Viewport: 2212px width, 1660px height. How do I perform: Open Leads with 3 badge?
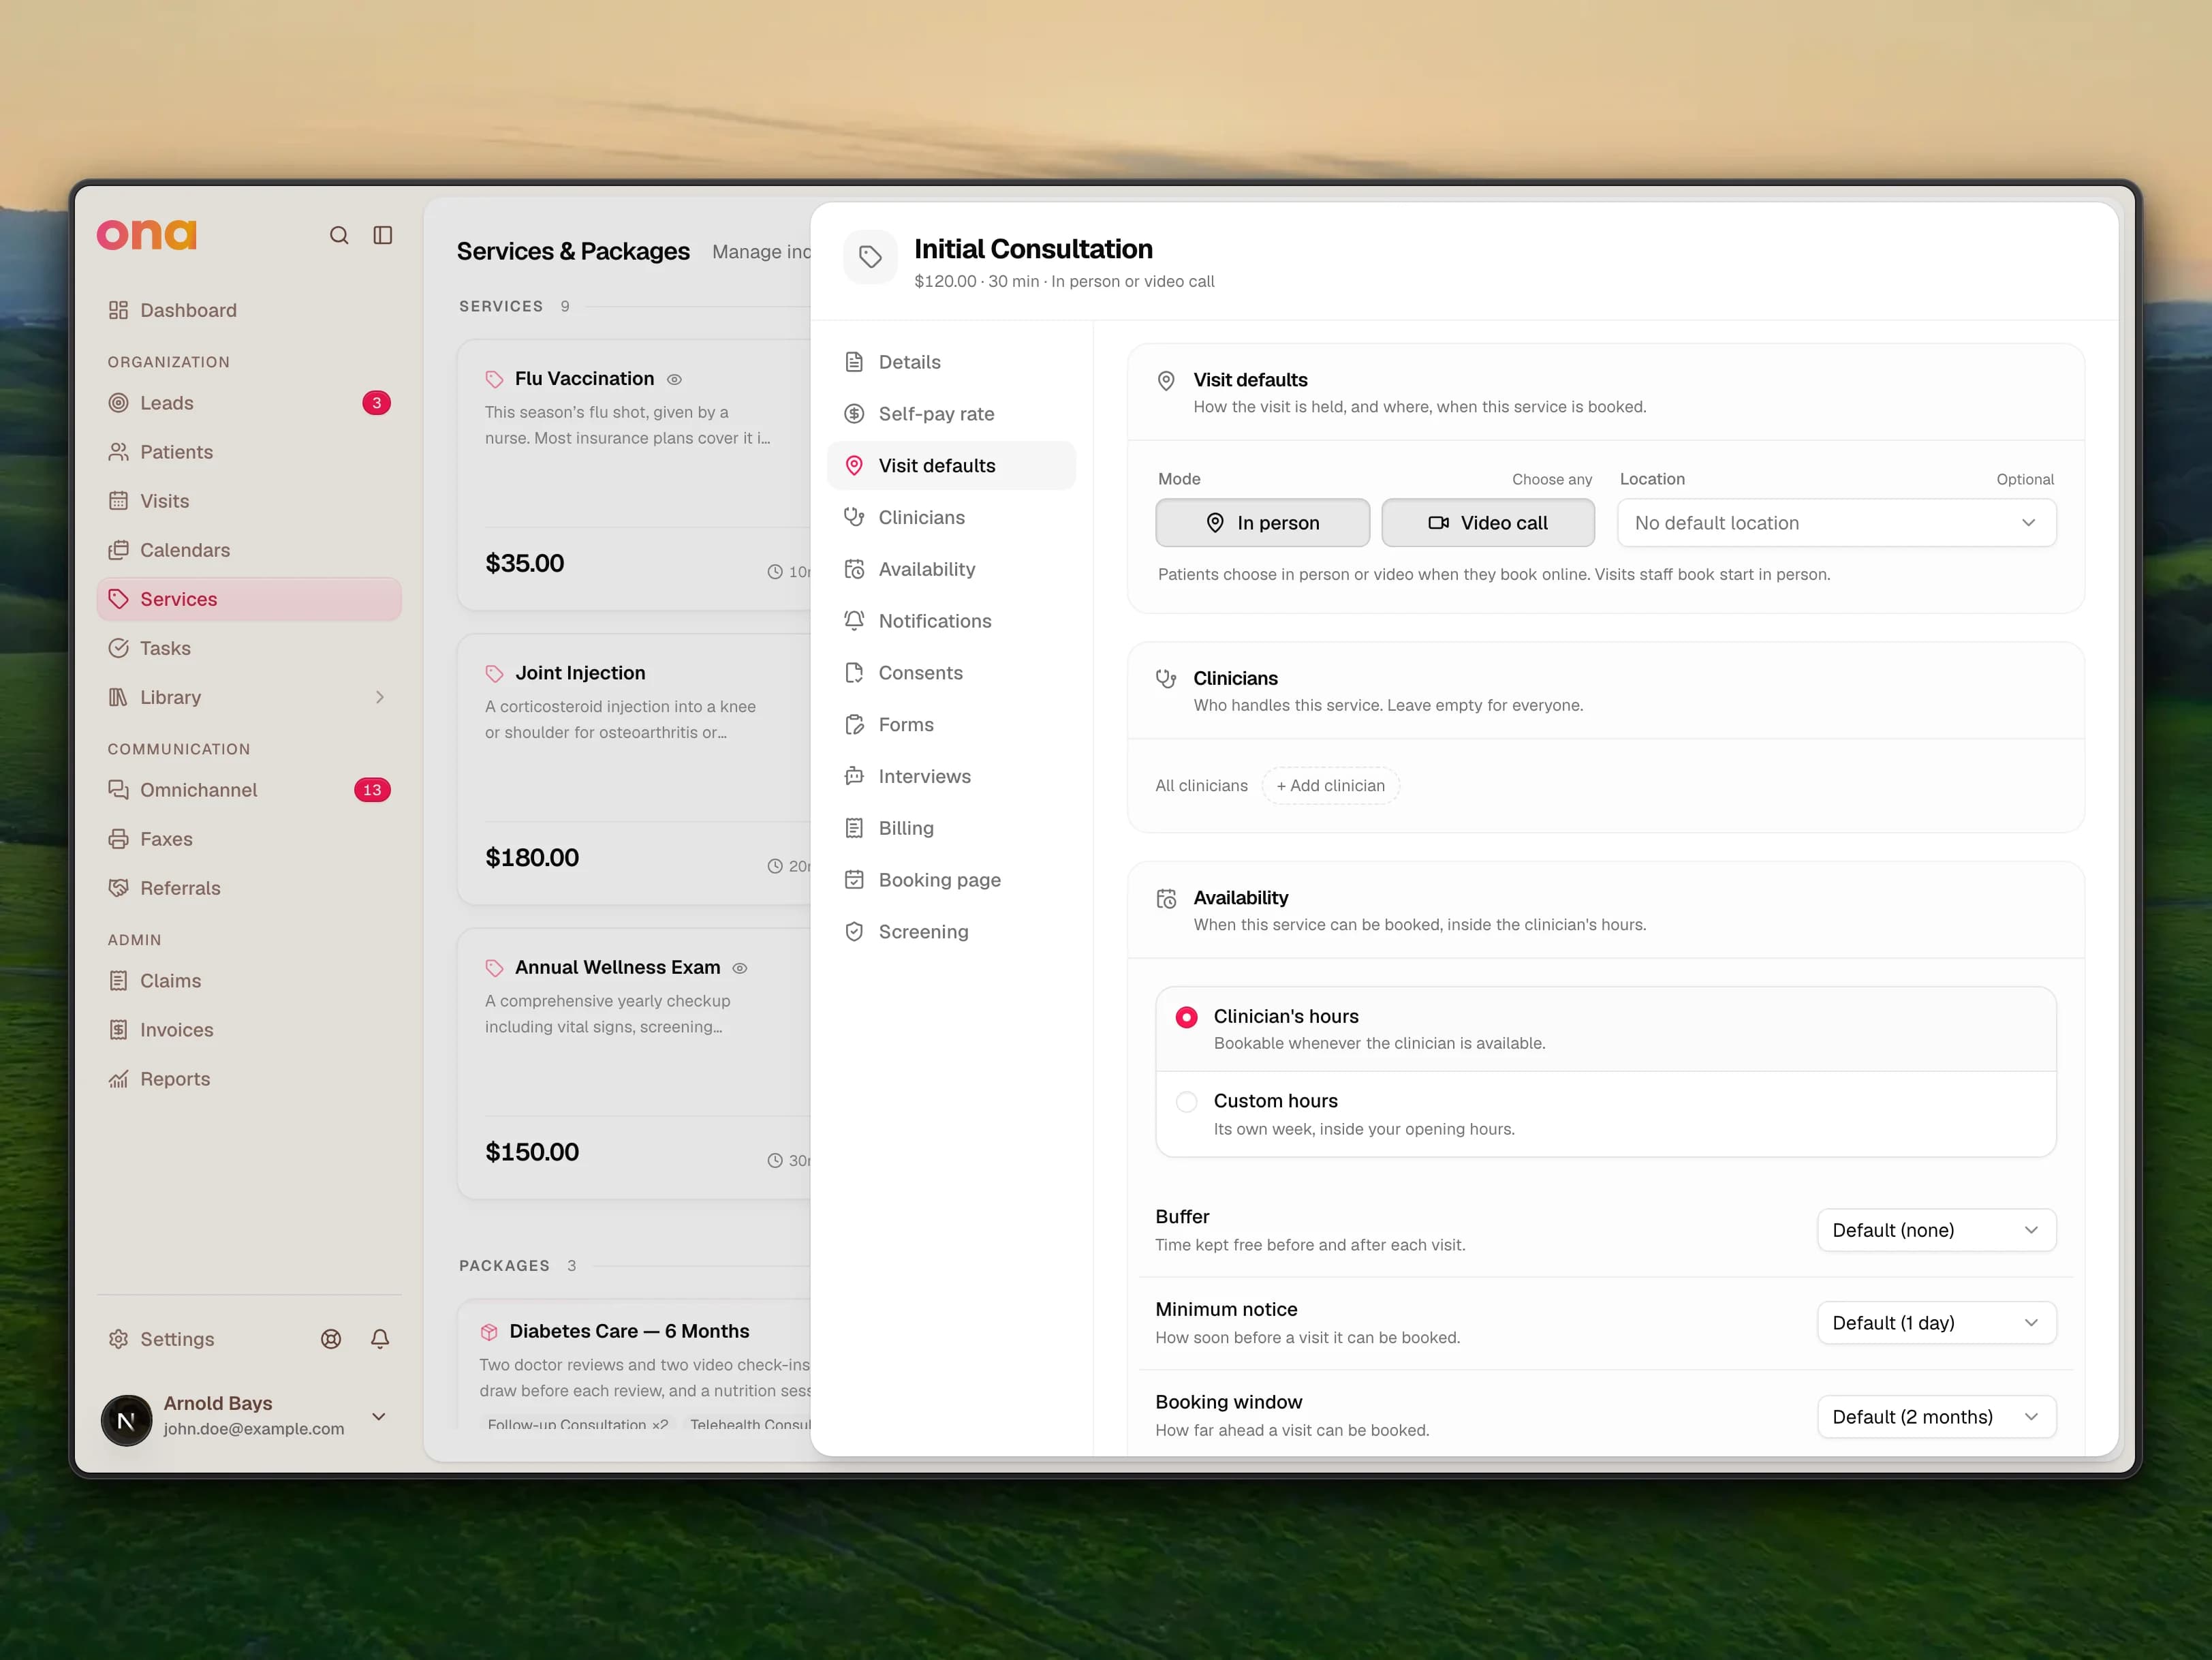click(x=249, y=403)
